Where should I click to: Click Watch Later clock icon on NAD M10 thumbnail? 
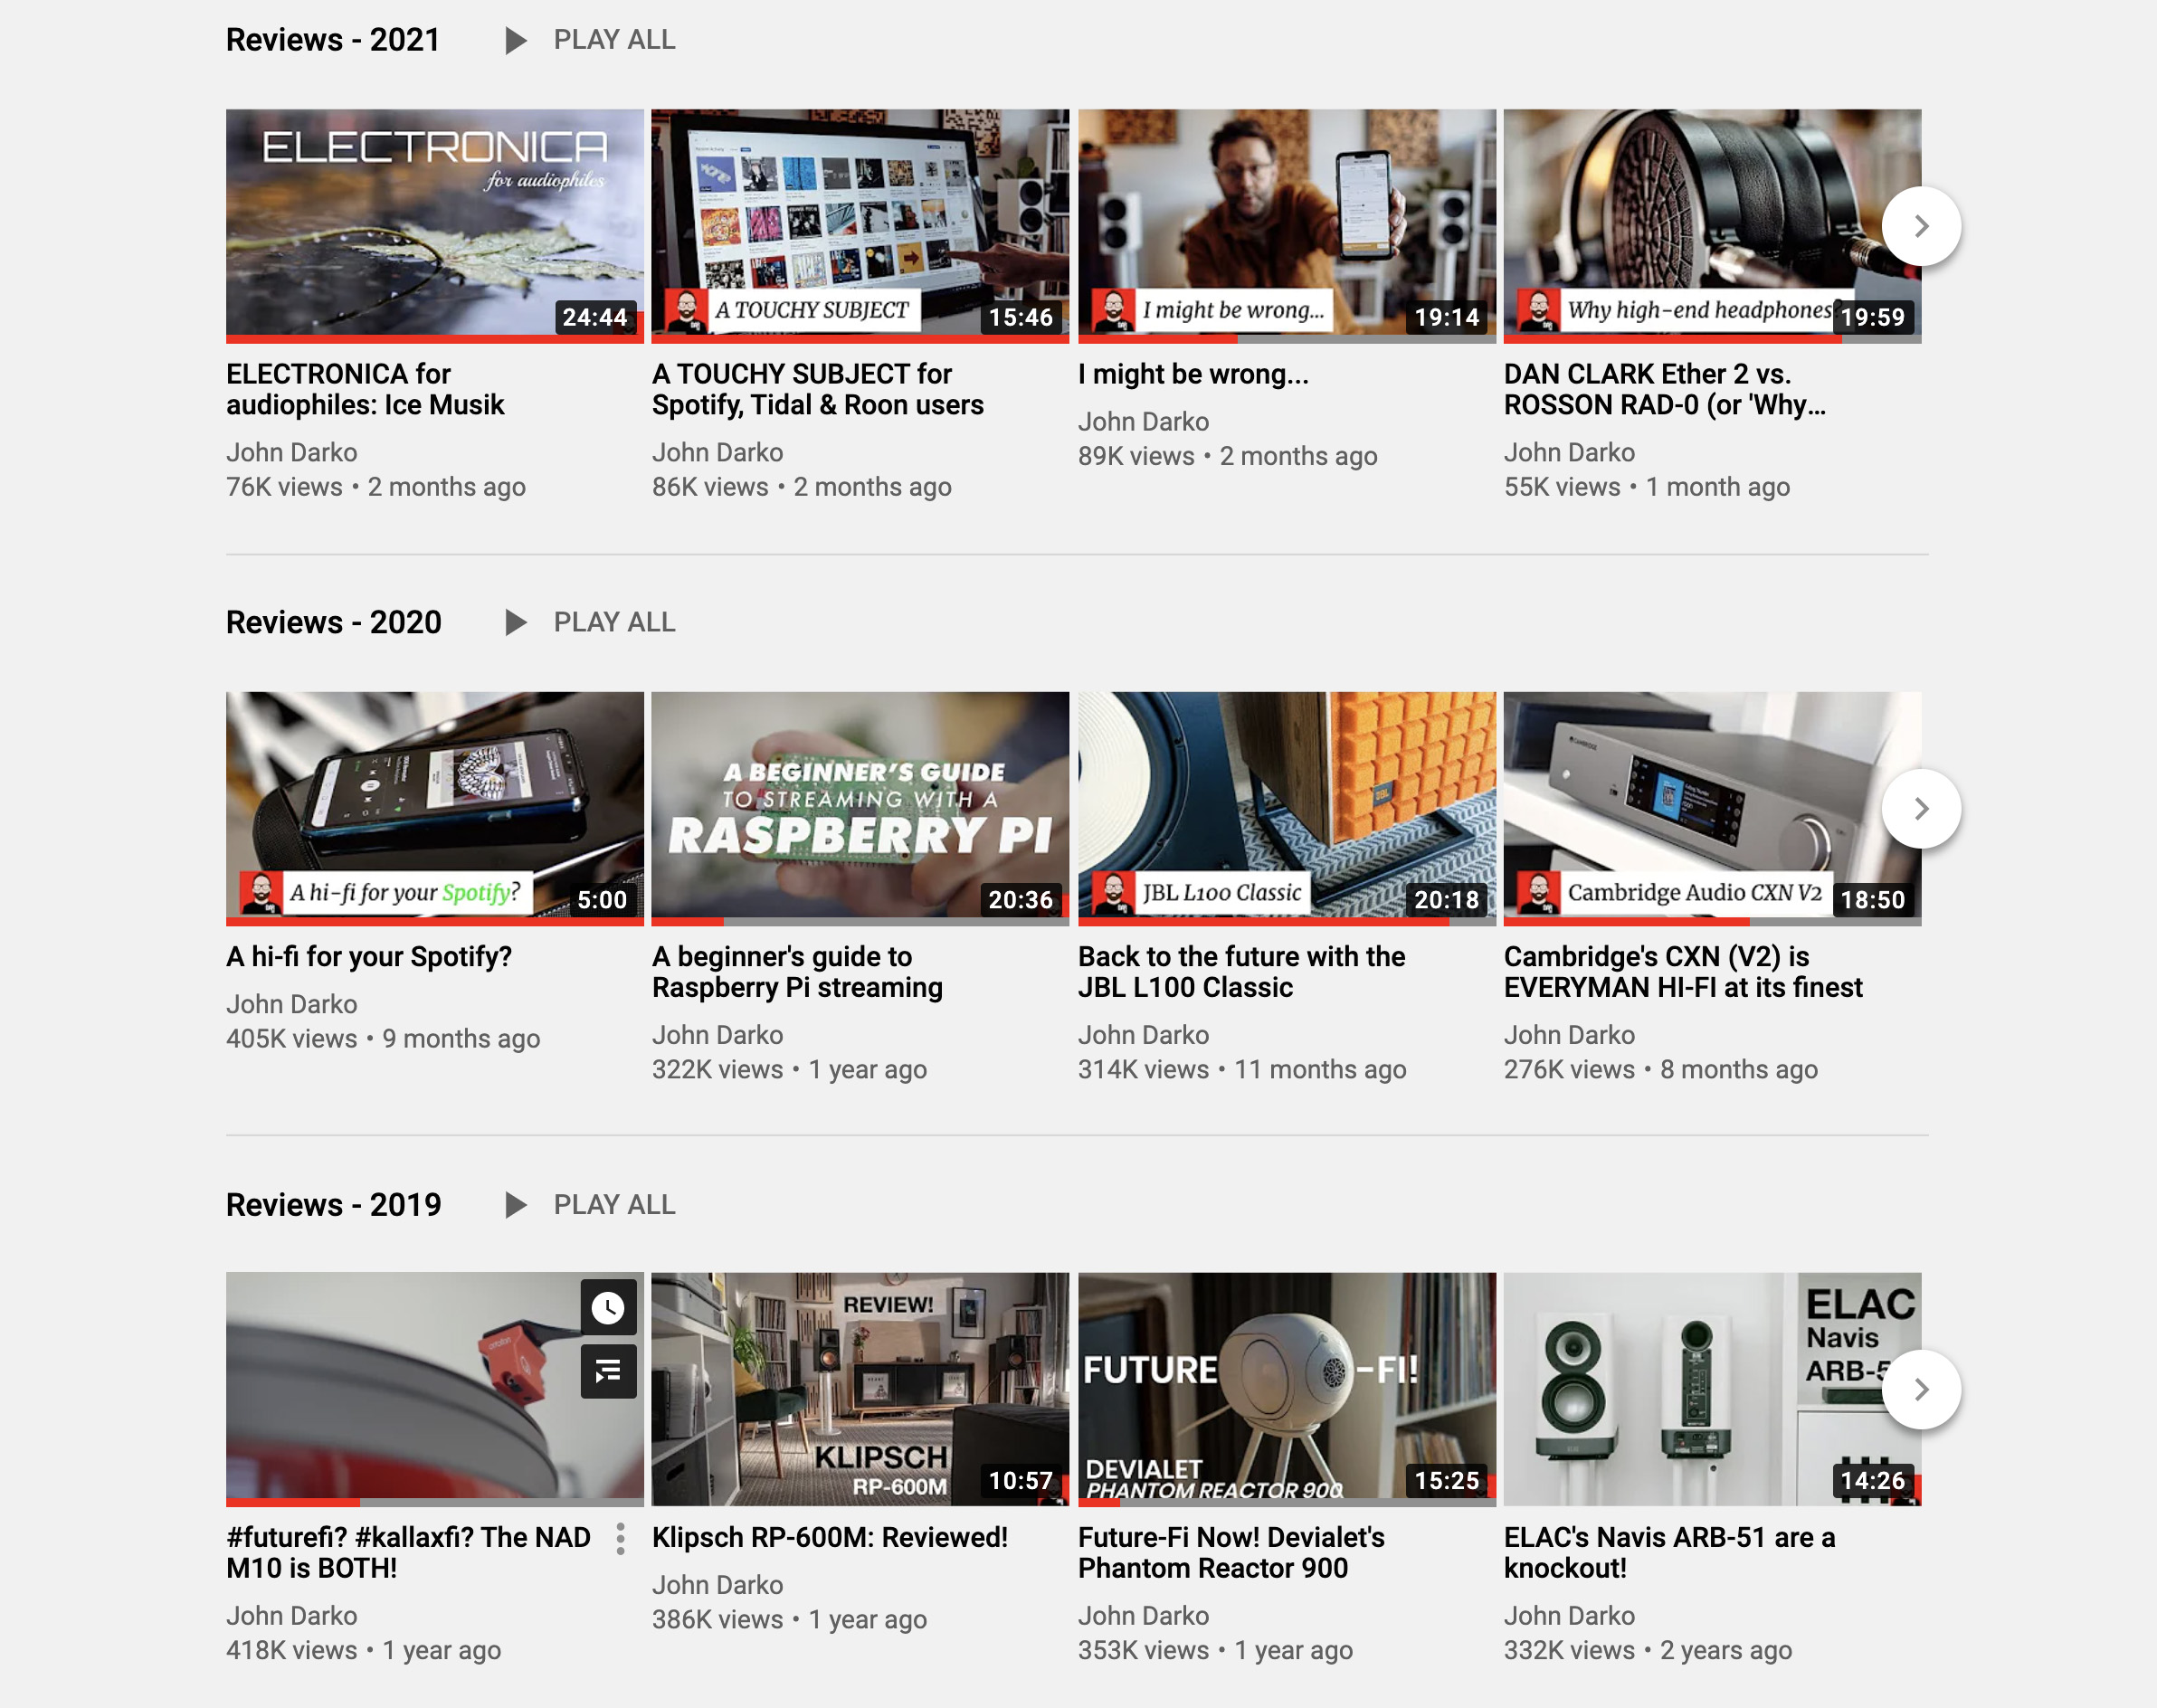[x=608, y=1307]
